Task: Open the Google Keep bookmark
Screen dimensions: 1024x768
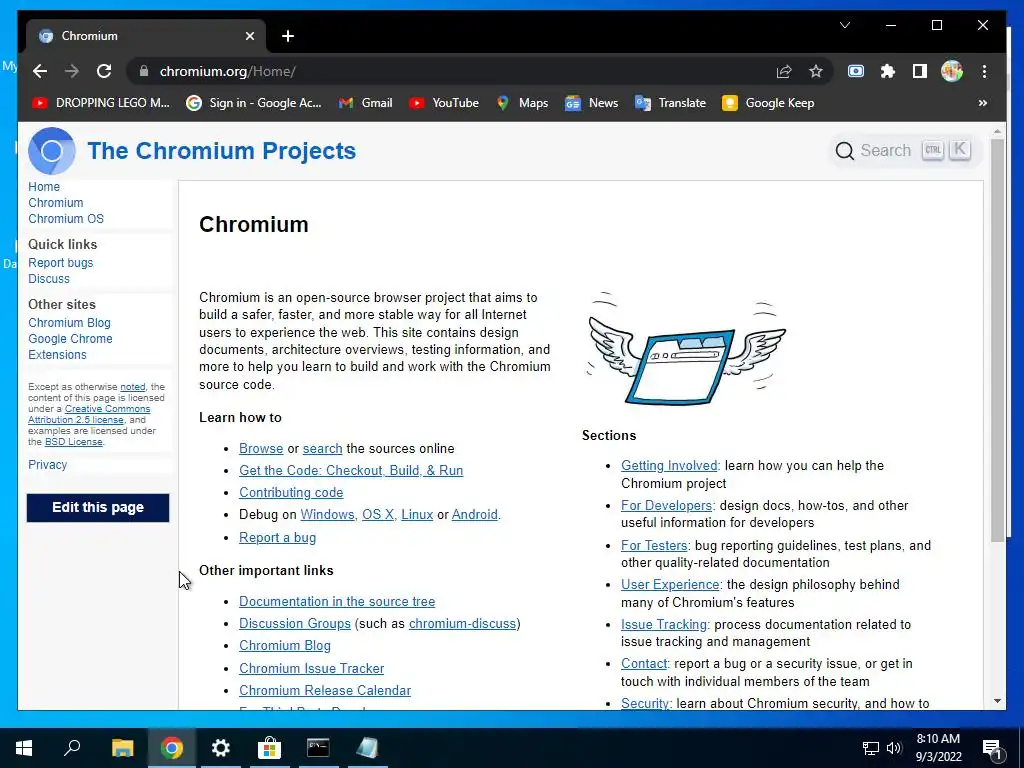Action: pyautogui.click(x=768, y=103)
